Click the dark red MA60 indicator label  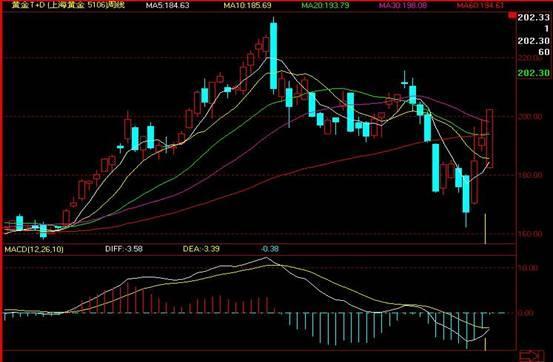480,5
